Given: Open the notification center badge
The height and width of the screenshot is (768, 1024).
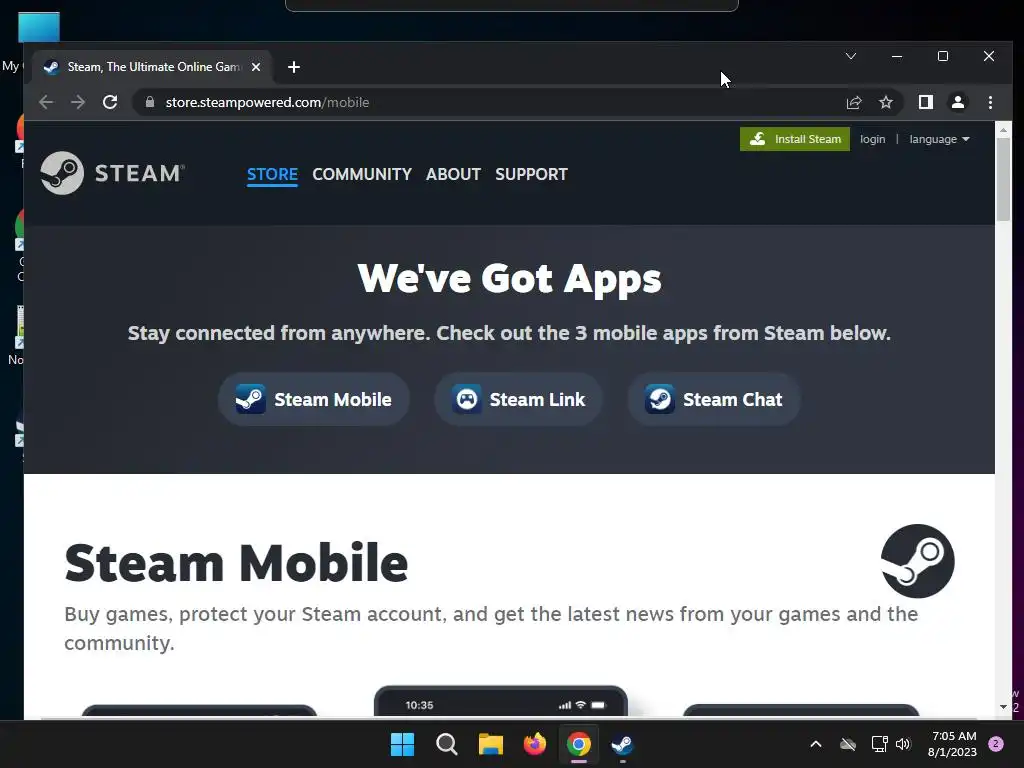Looking at the screenshot, I should (x=996, y=744).
